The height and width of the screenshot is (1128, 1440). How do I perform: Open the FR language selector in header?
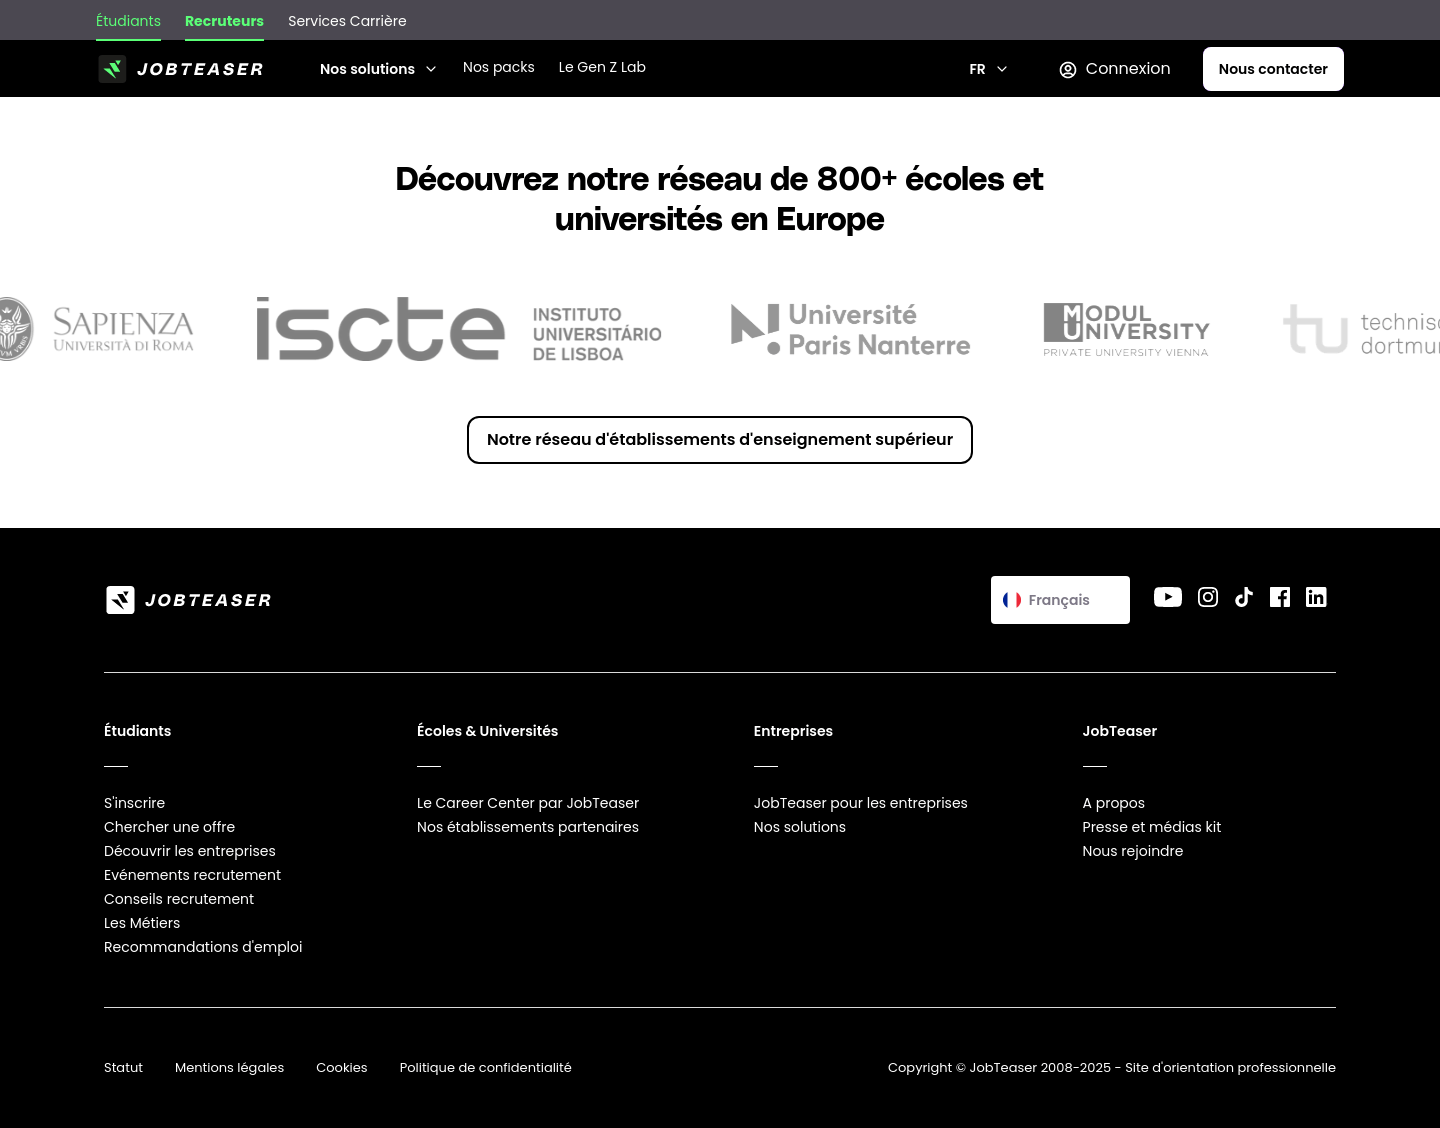tap(988, 69)
